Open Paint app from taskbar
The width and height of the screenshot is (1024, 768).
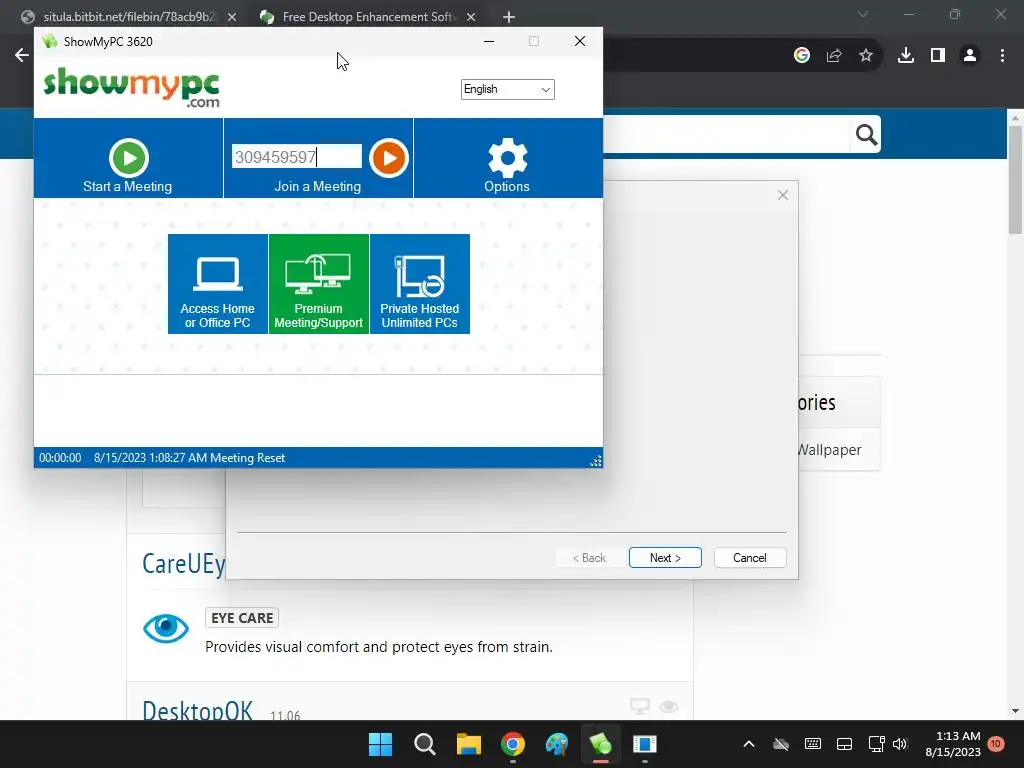[557, 744]
